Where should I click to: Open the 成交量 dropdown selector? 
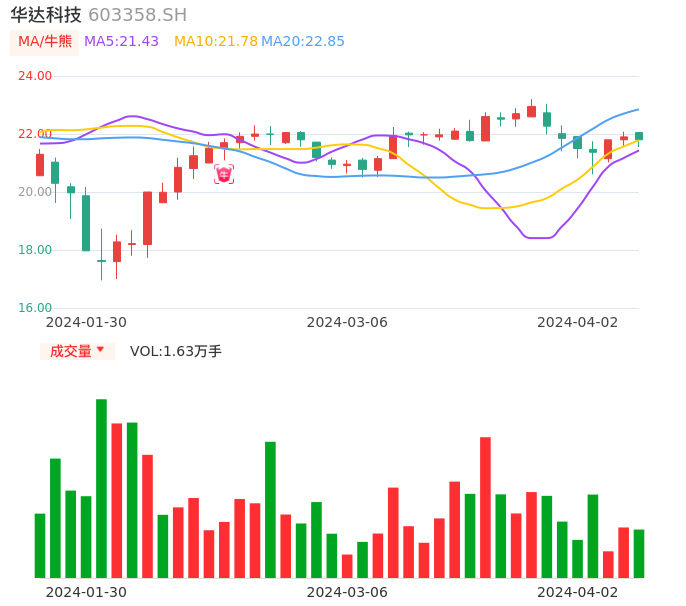[77, 351]
